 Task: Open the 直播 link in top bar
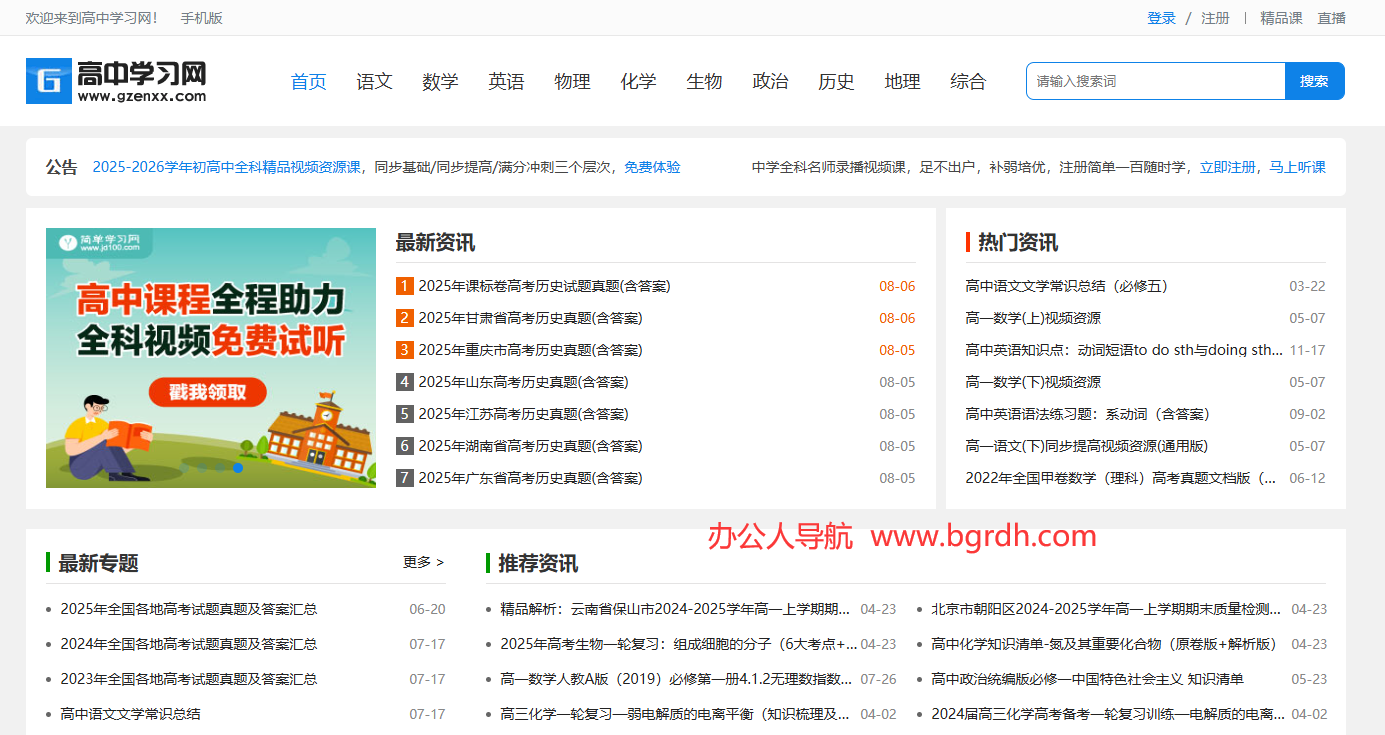[x=1331, y=18]
